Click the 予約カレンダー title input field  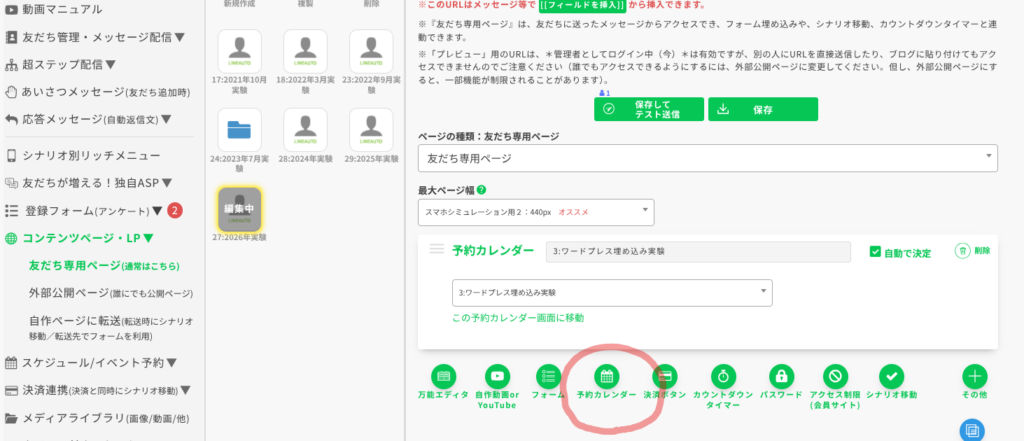tap(698, 252)
